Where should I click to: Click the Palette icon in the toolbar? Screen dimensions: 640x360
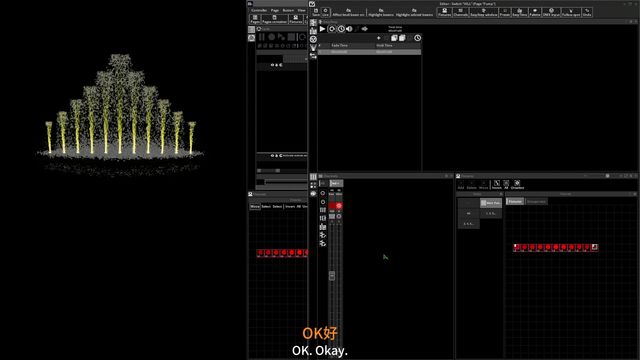tap(535, 12)
